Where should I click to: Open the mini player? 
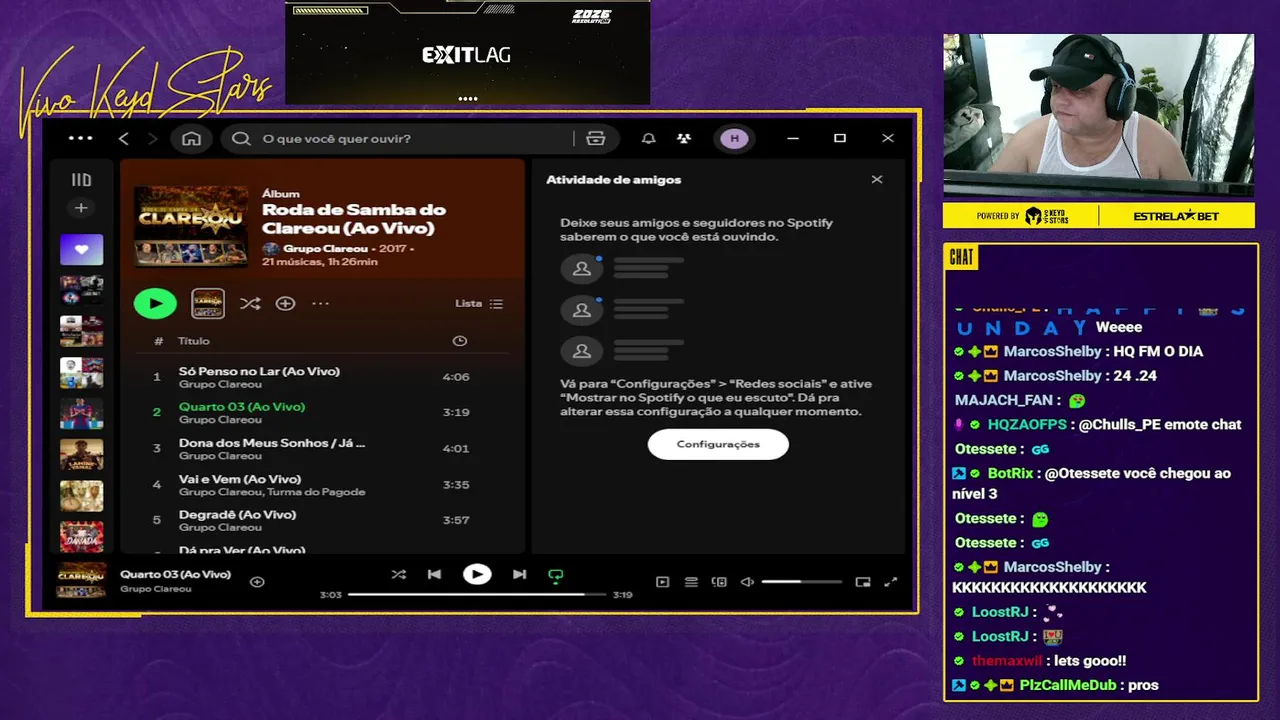(863, 582)
